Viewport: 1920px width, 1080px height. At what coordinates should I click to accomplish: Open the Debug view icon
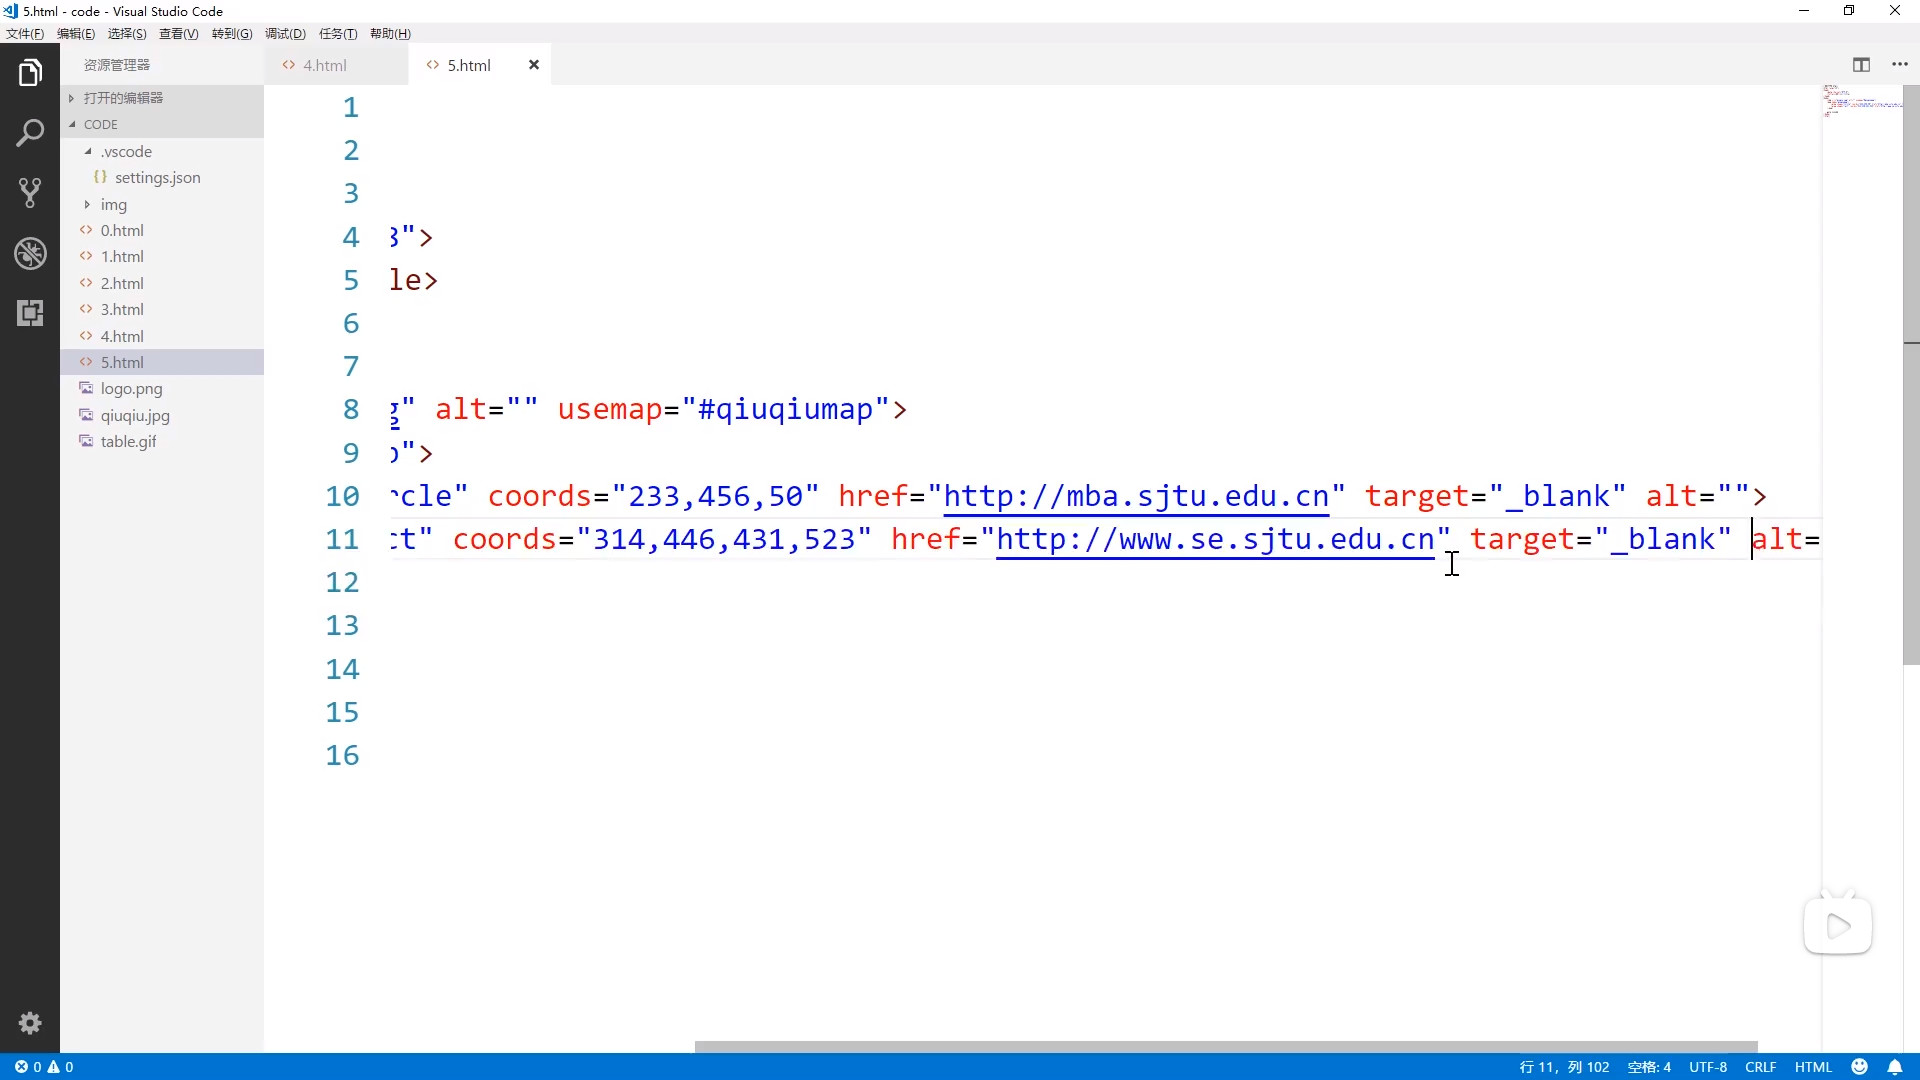point(30,253)
